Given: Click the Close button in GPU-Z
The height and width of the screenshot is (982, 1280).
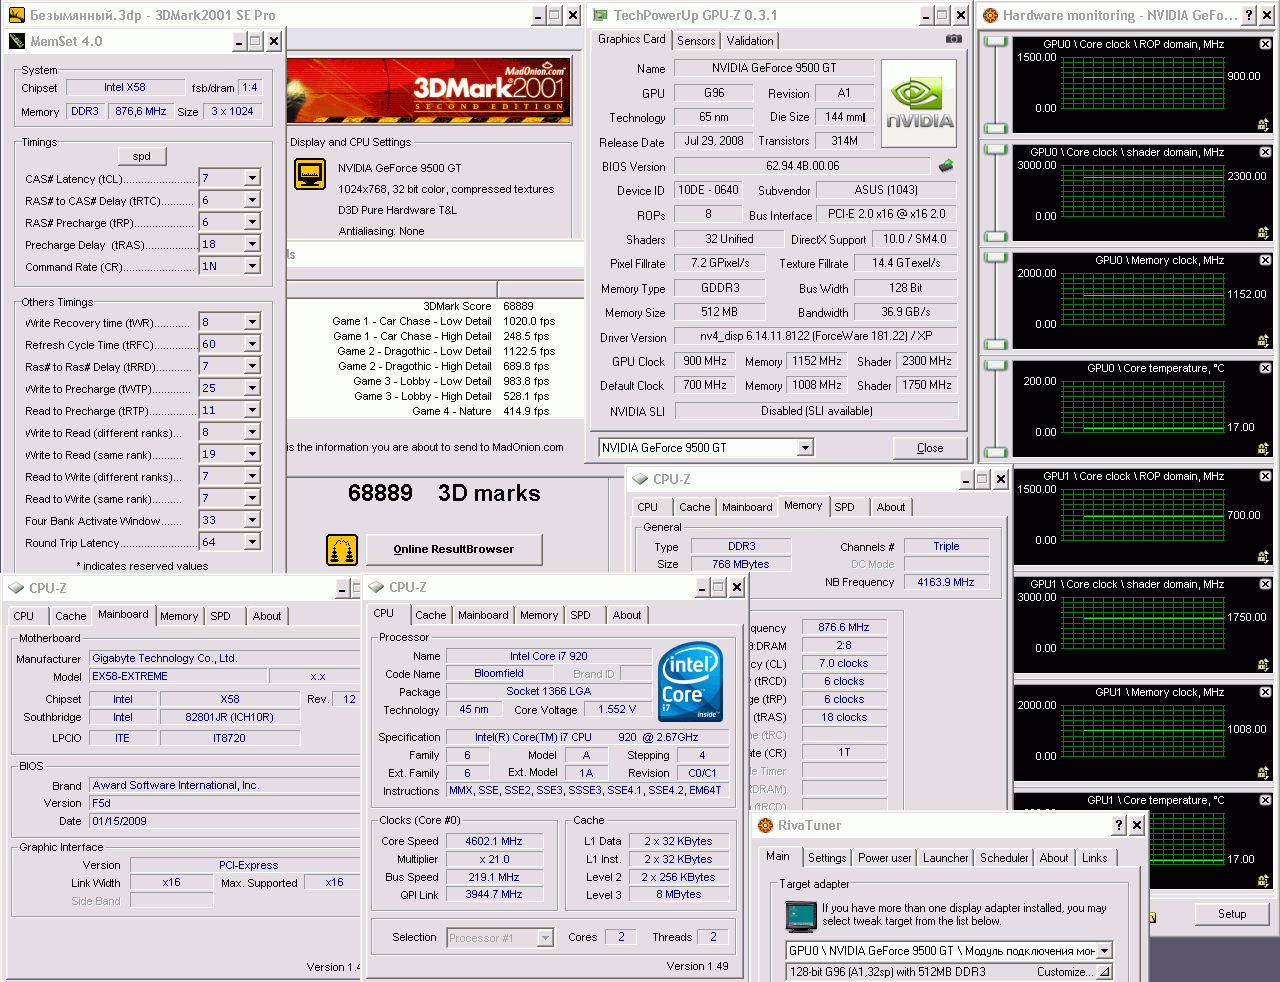Looking at the screenshot, I should [930, 448].
